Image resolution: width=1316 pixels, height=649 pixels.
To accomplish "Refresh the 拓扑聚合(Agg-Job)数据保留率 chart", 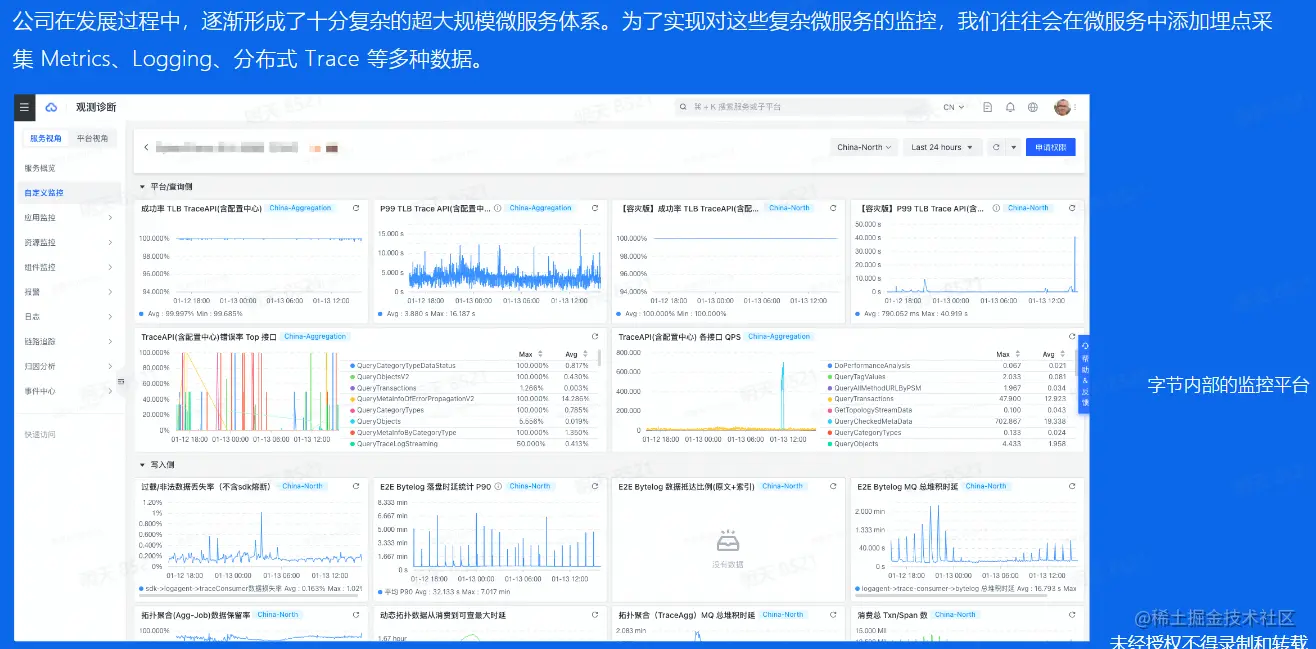I will point(357,614).
